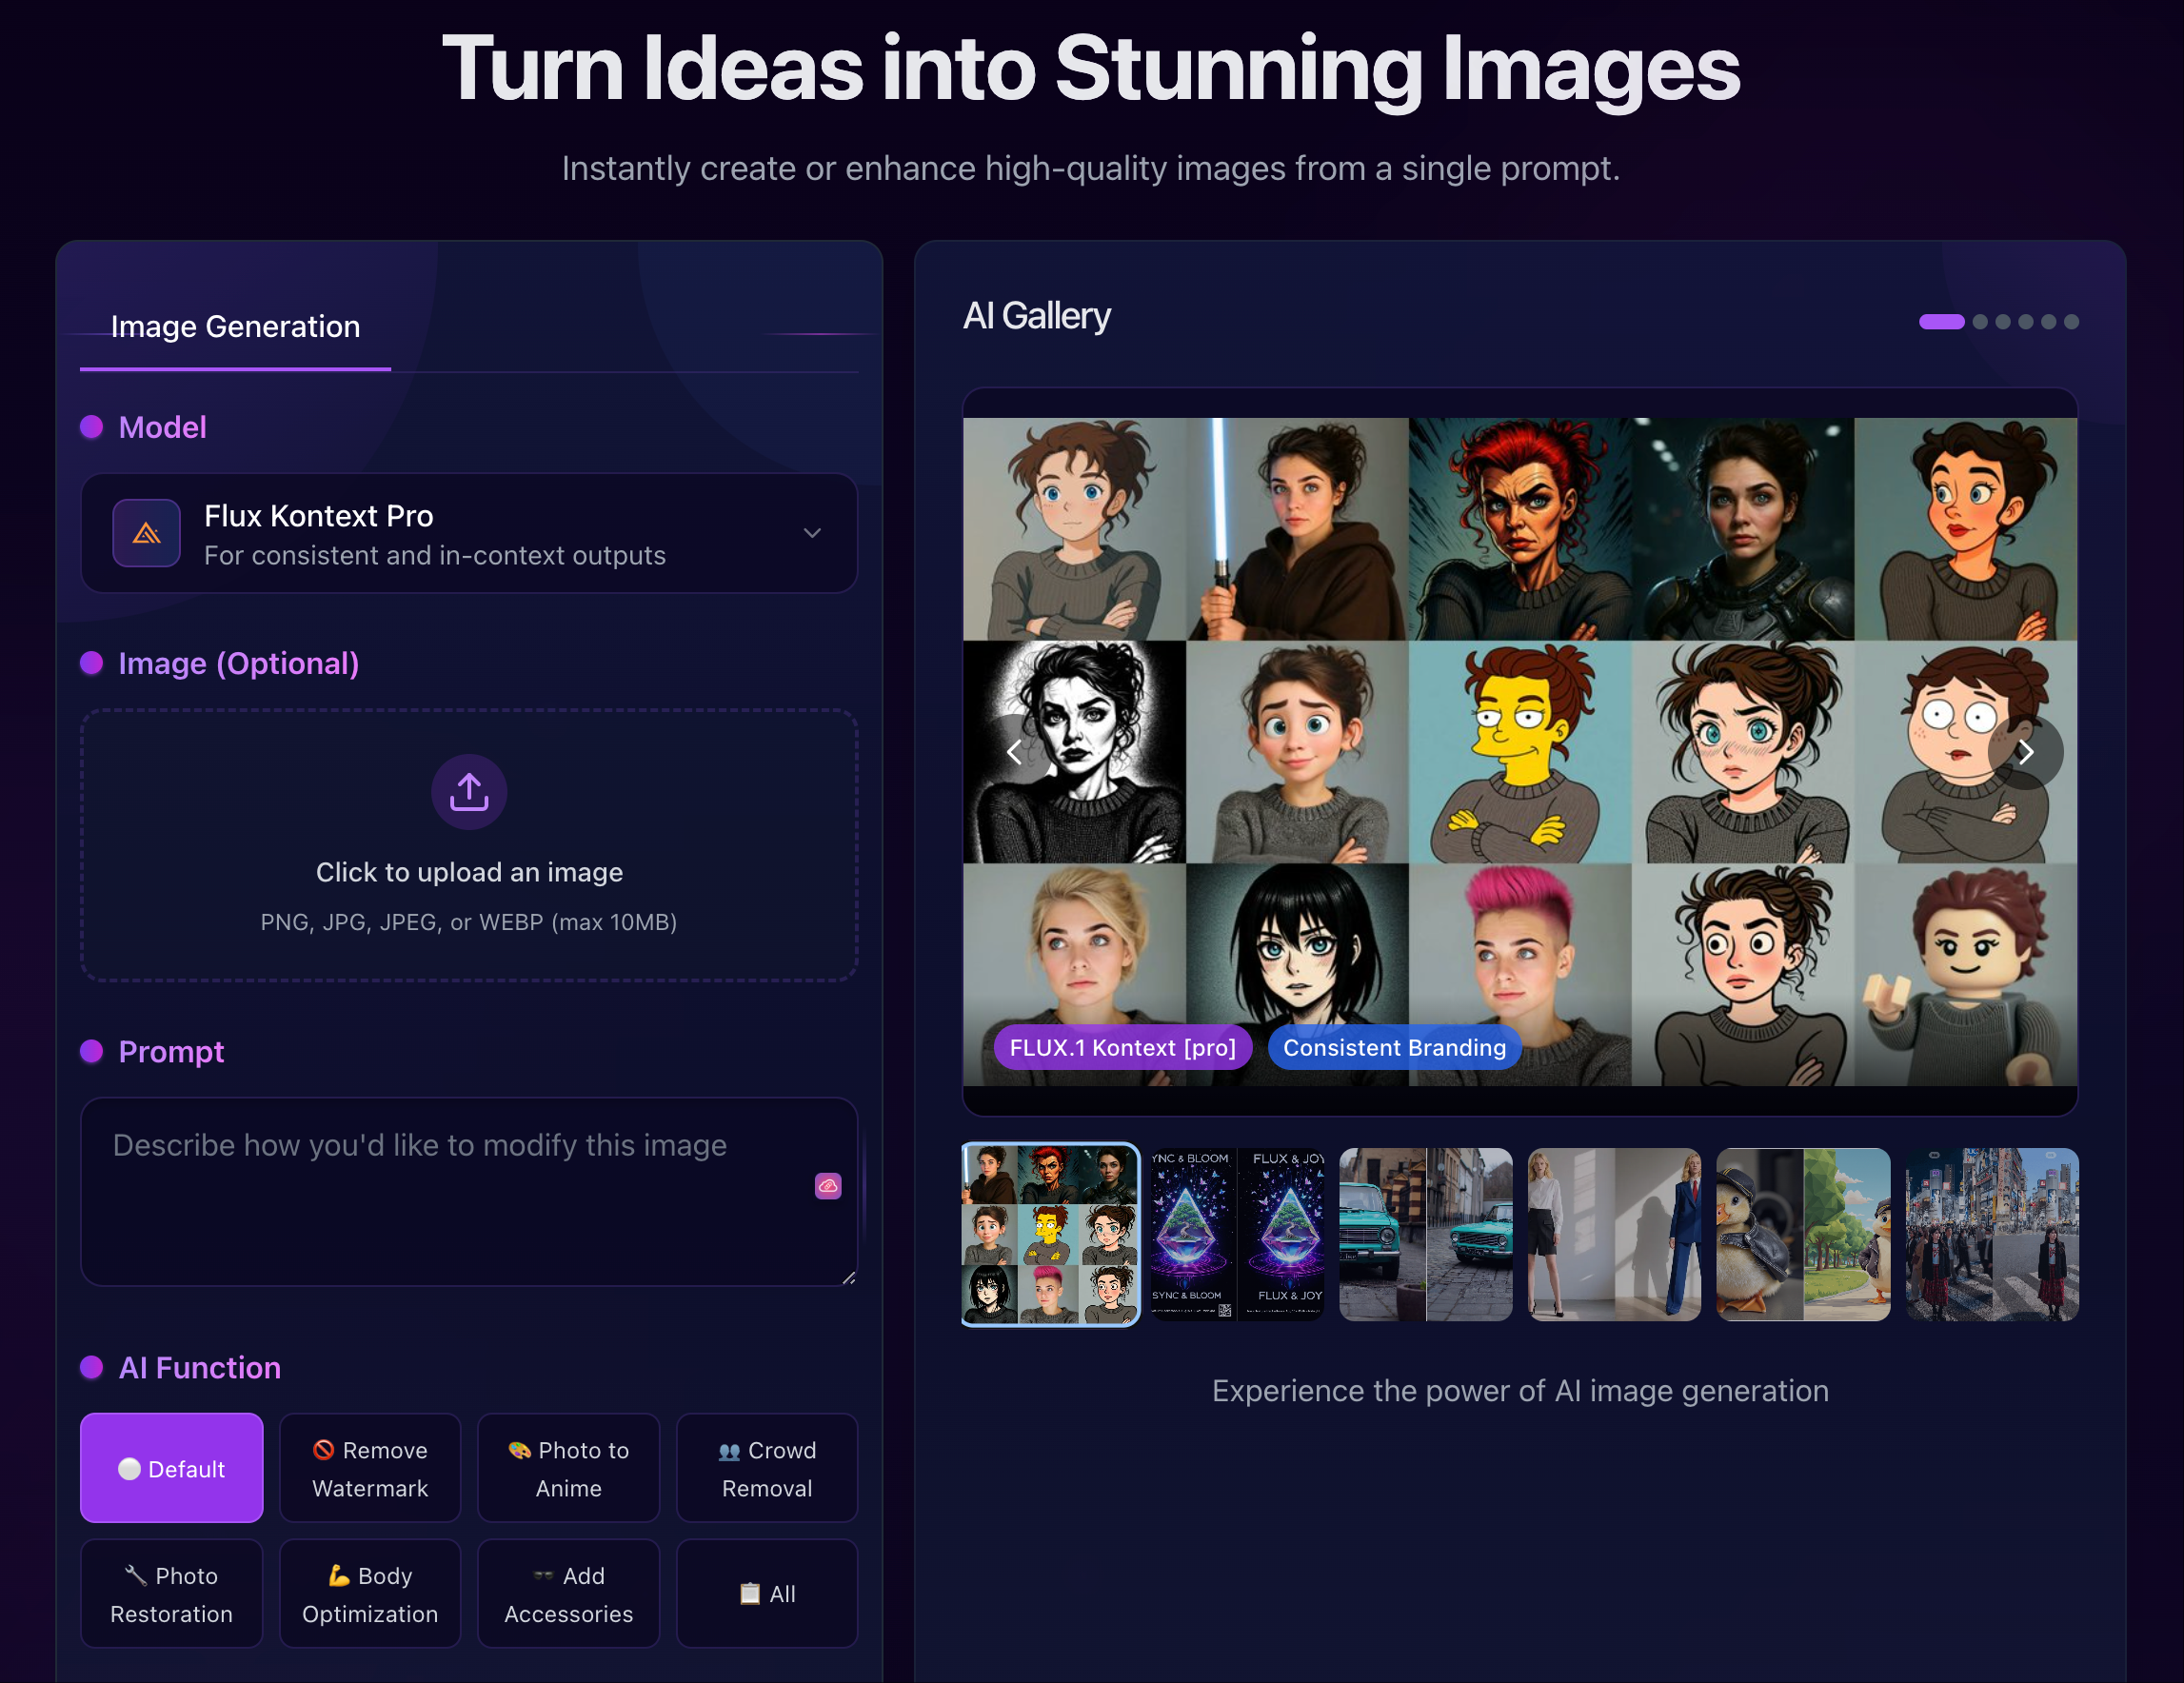This screenshot has height=1683, width=2184.
Task: Select the Crowd Removal function
Action: click(x=767, y=1468)
